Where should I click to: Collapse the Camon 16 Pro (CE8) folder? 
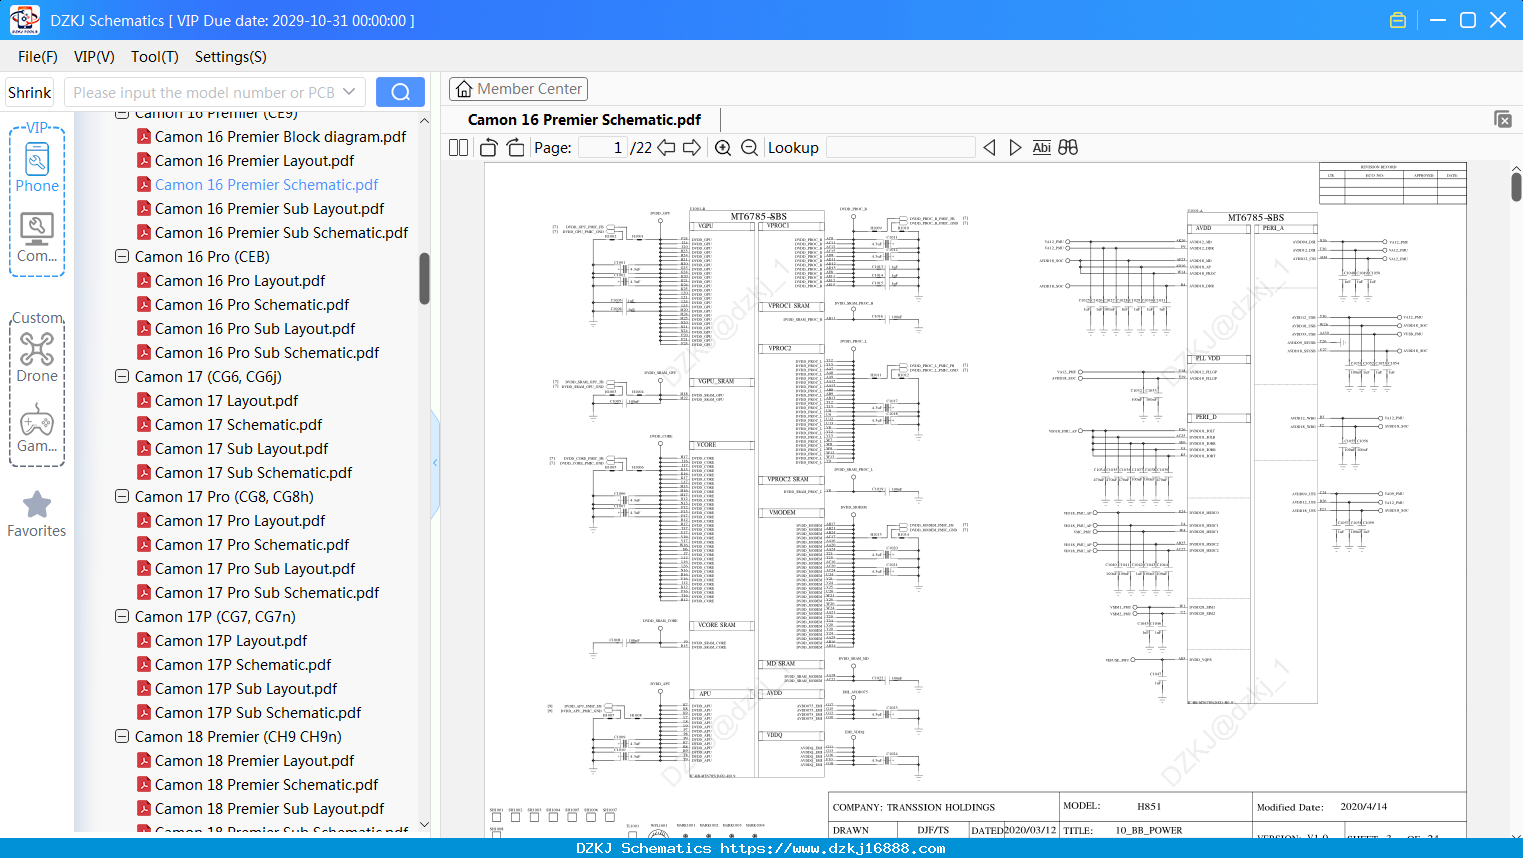tap(122, 256)
